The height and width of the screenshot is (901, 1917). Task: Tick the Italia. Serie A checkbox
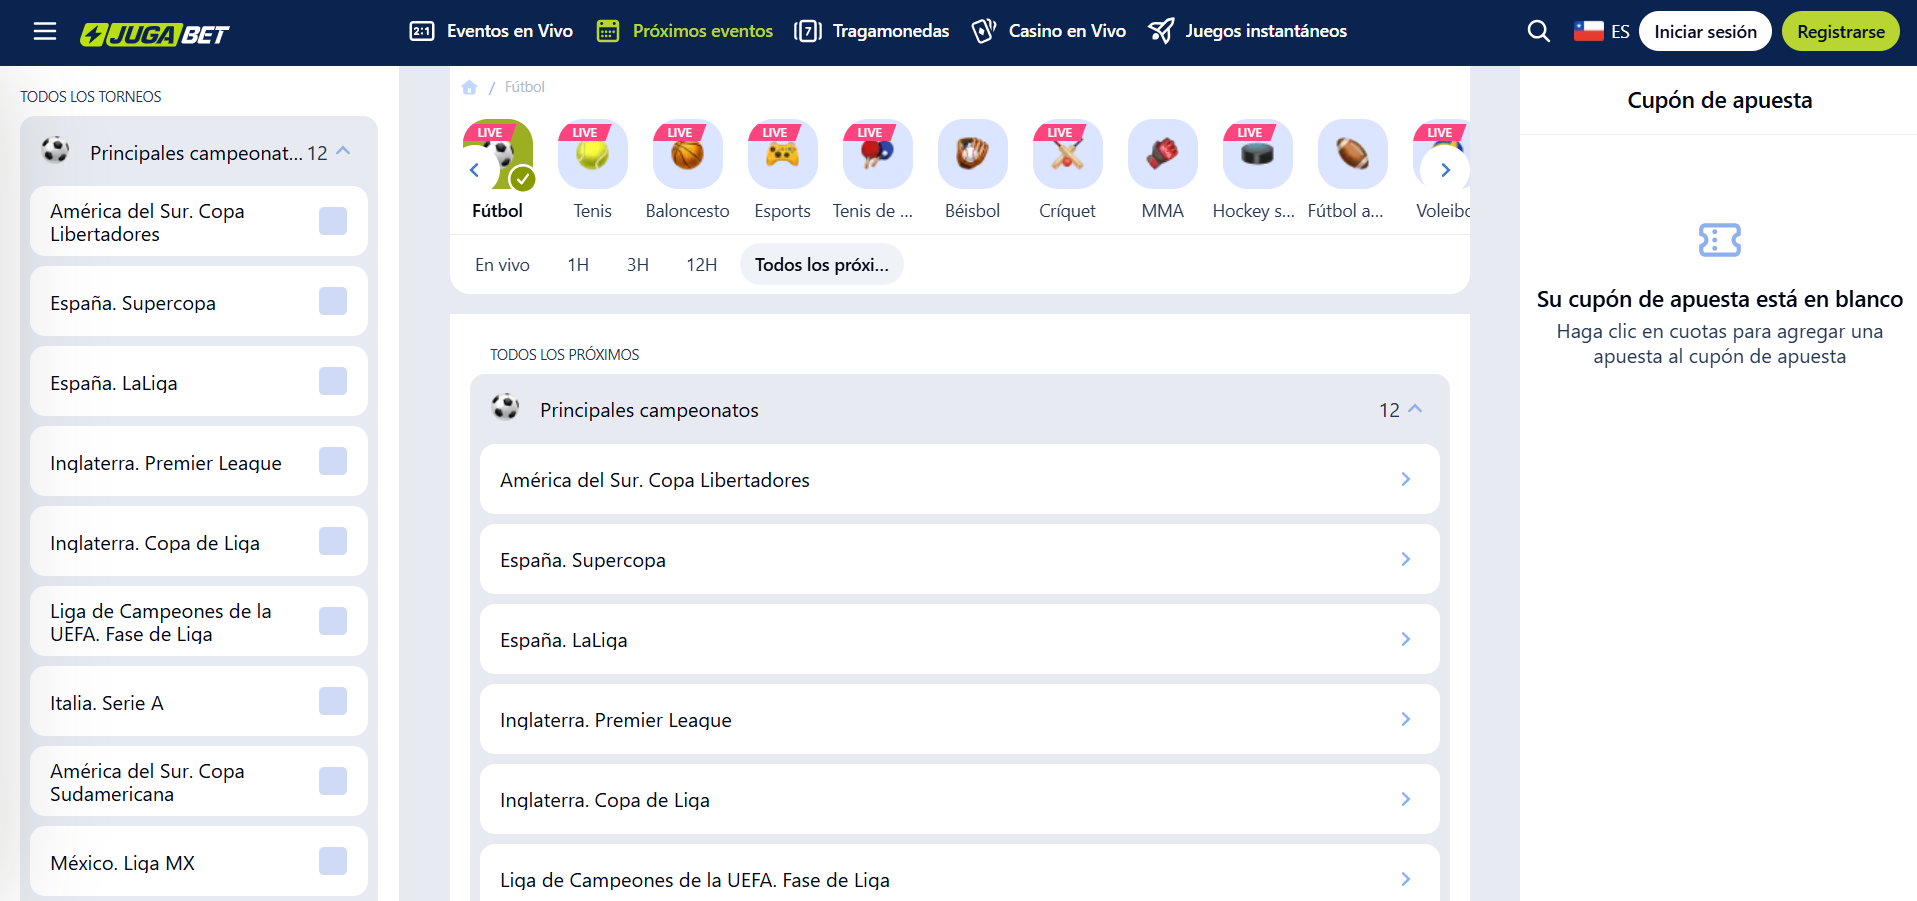click(x=333, y=701)
